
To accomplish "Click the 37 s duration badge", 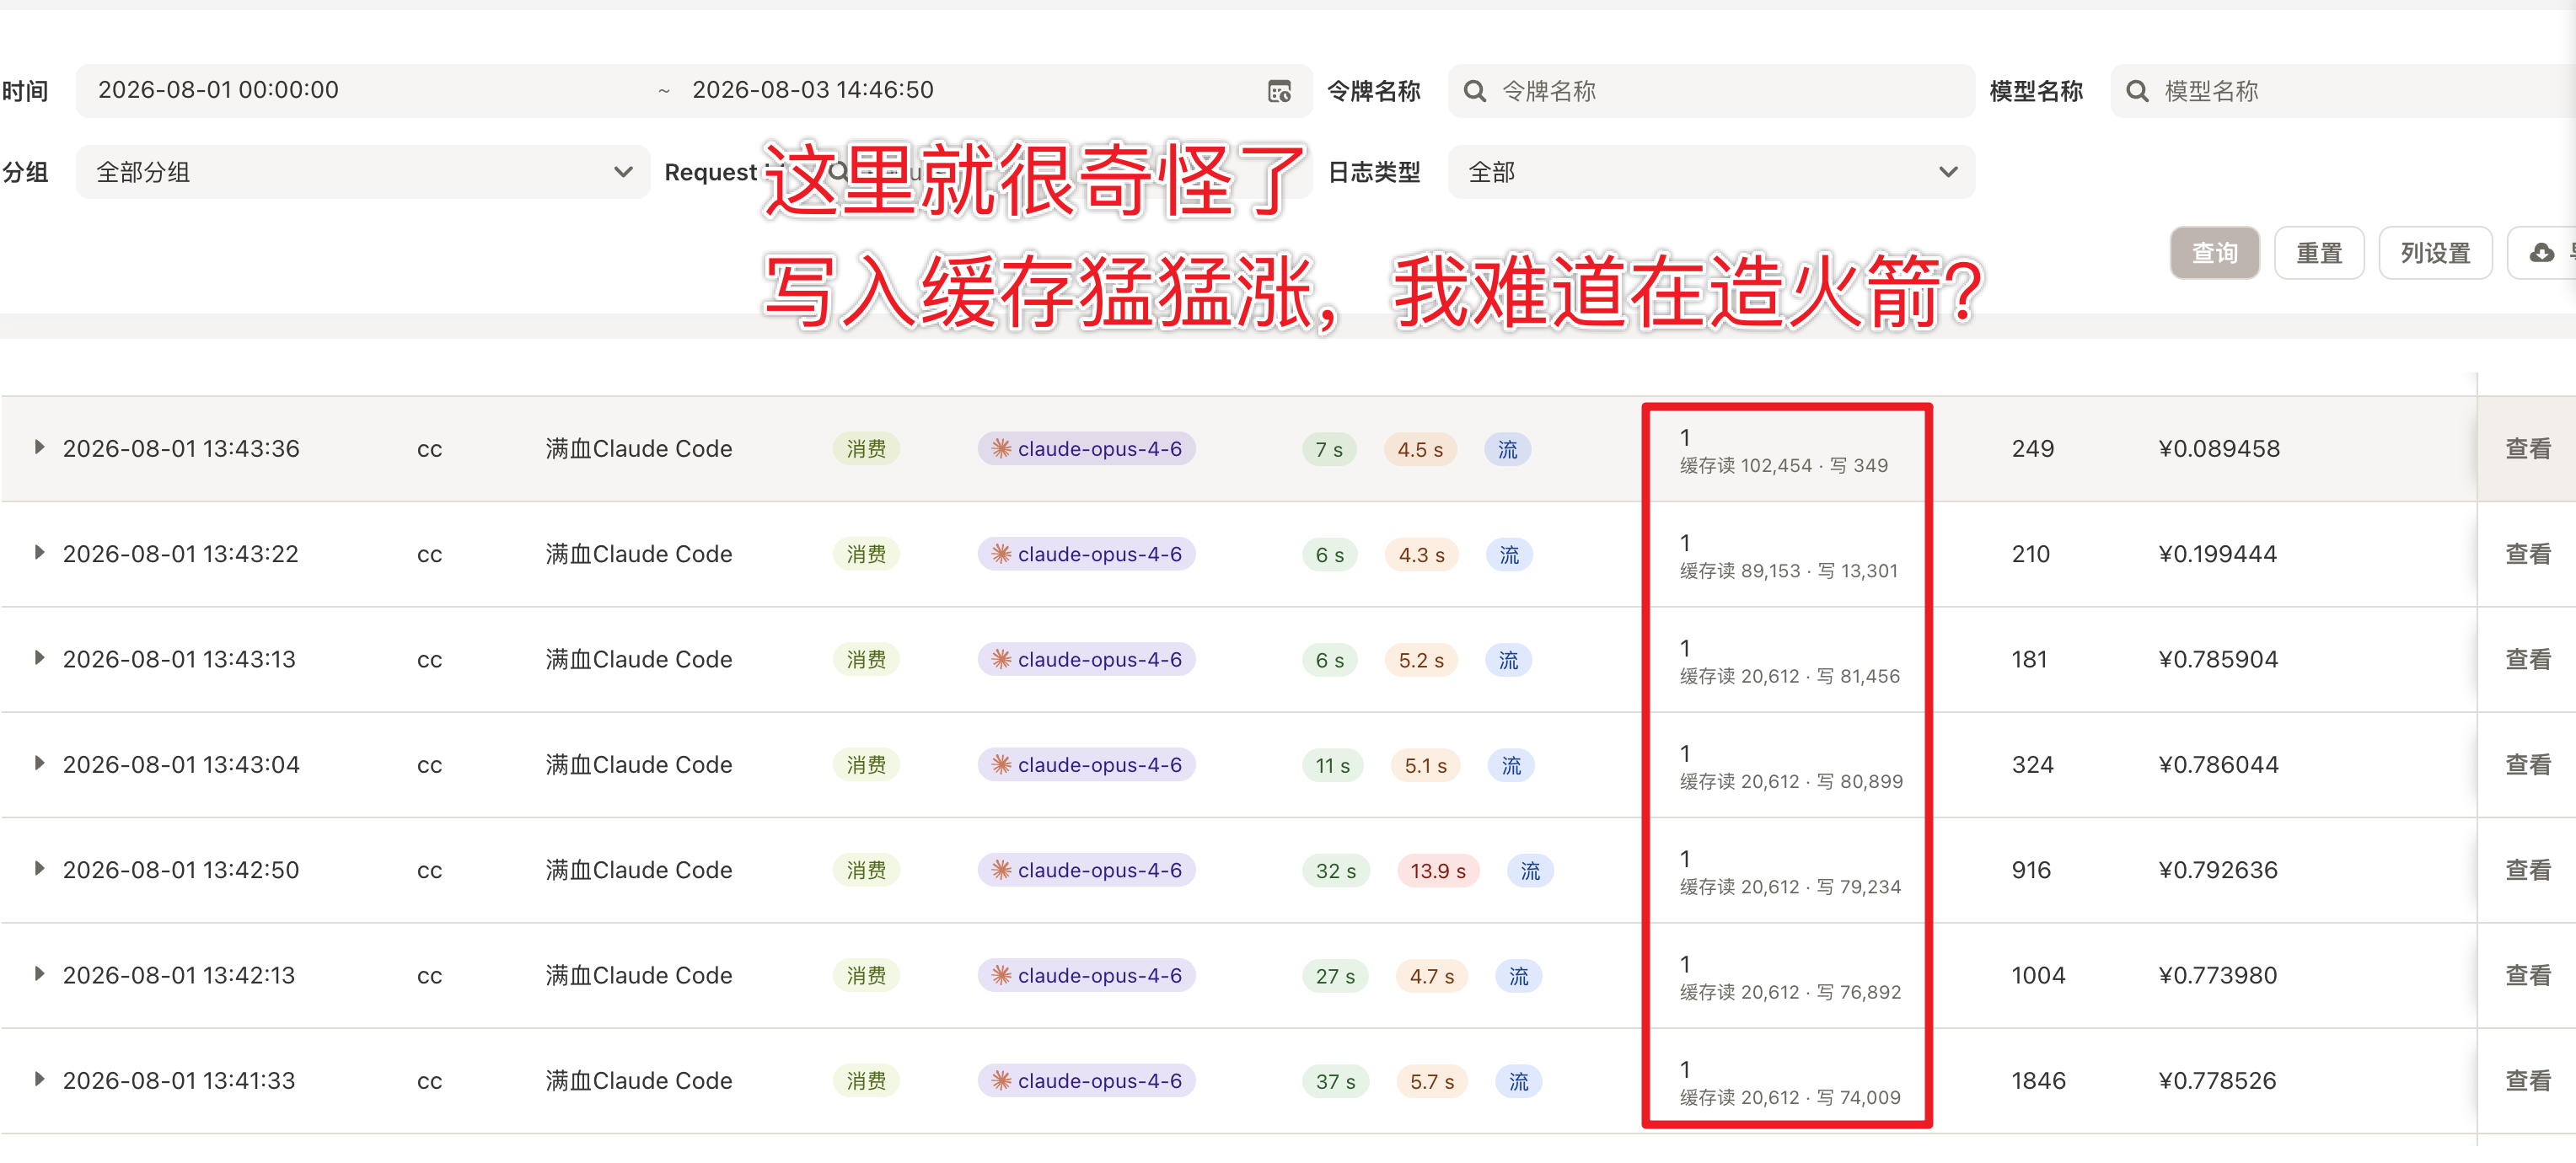I will pyautogui.click(x=1335, y=1082).
